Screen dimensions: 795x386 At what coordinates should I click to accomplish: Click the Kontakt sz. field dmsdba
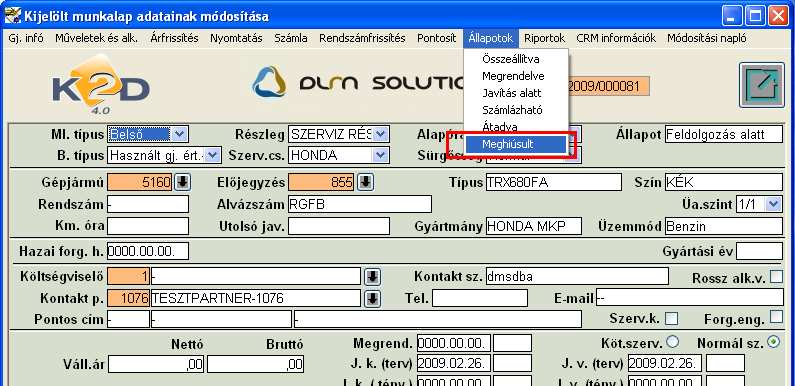coord(577,276)
